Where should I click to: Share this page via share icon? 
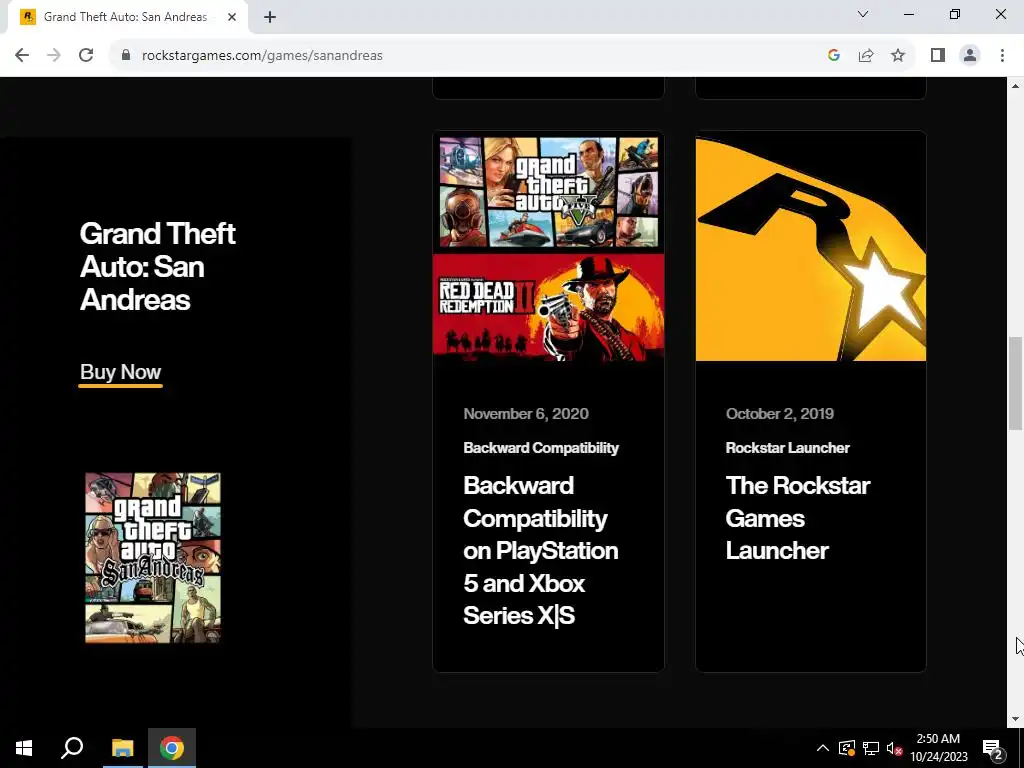point(866,56)
